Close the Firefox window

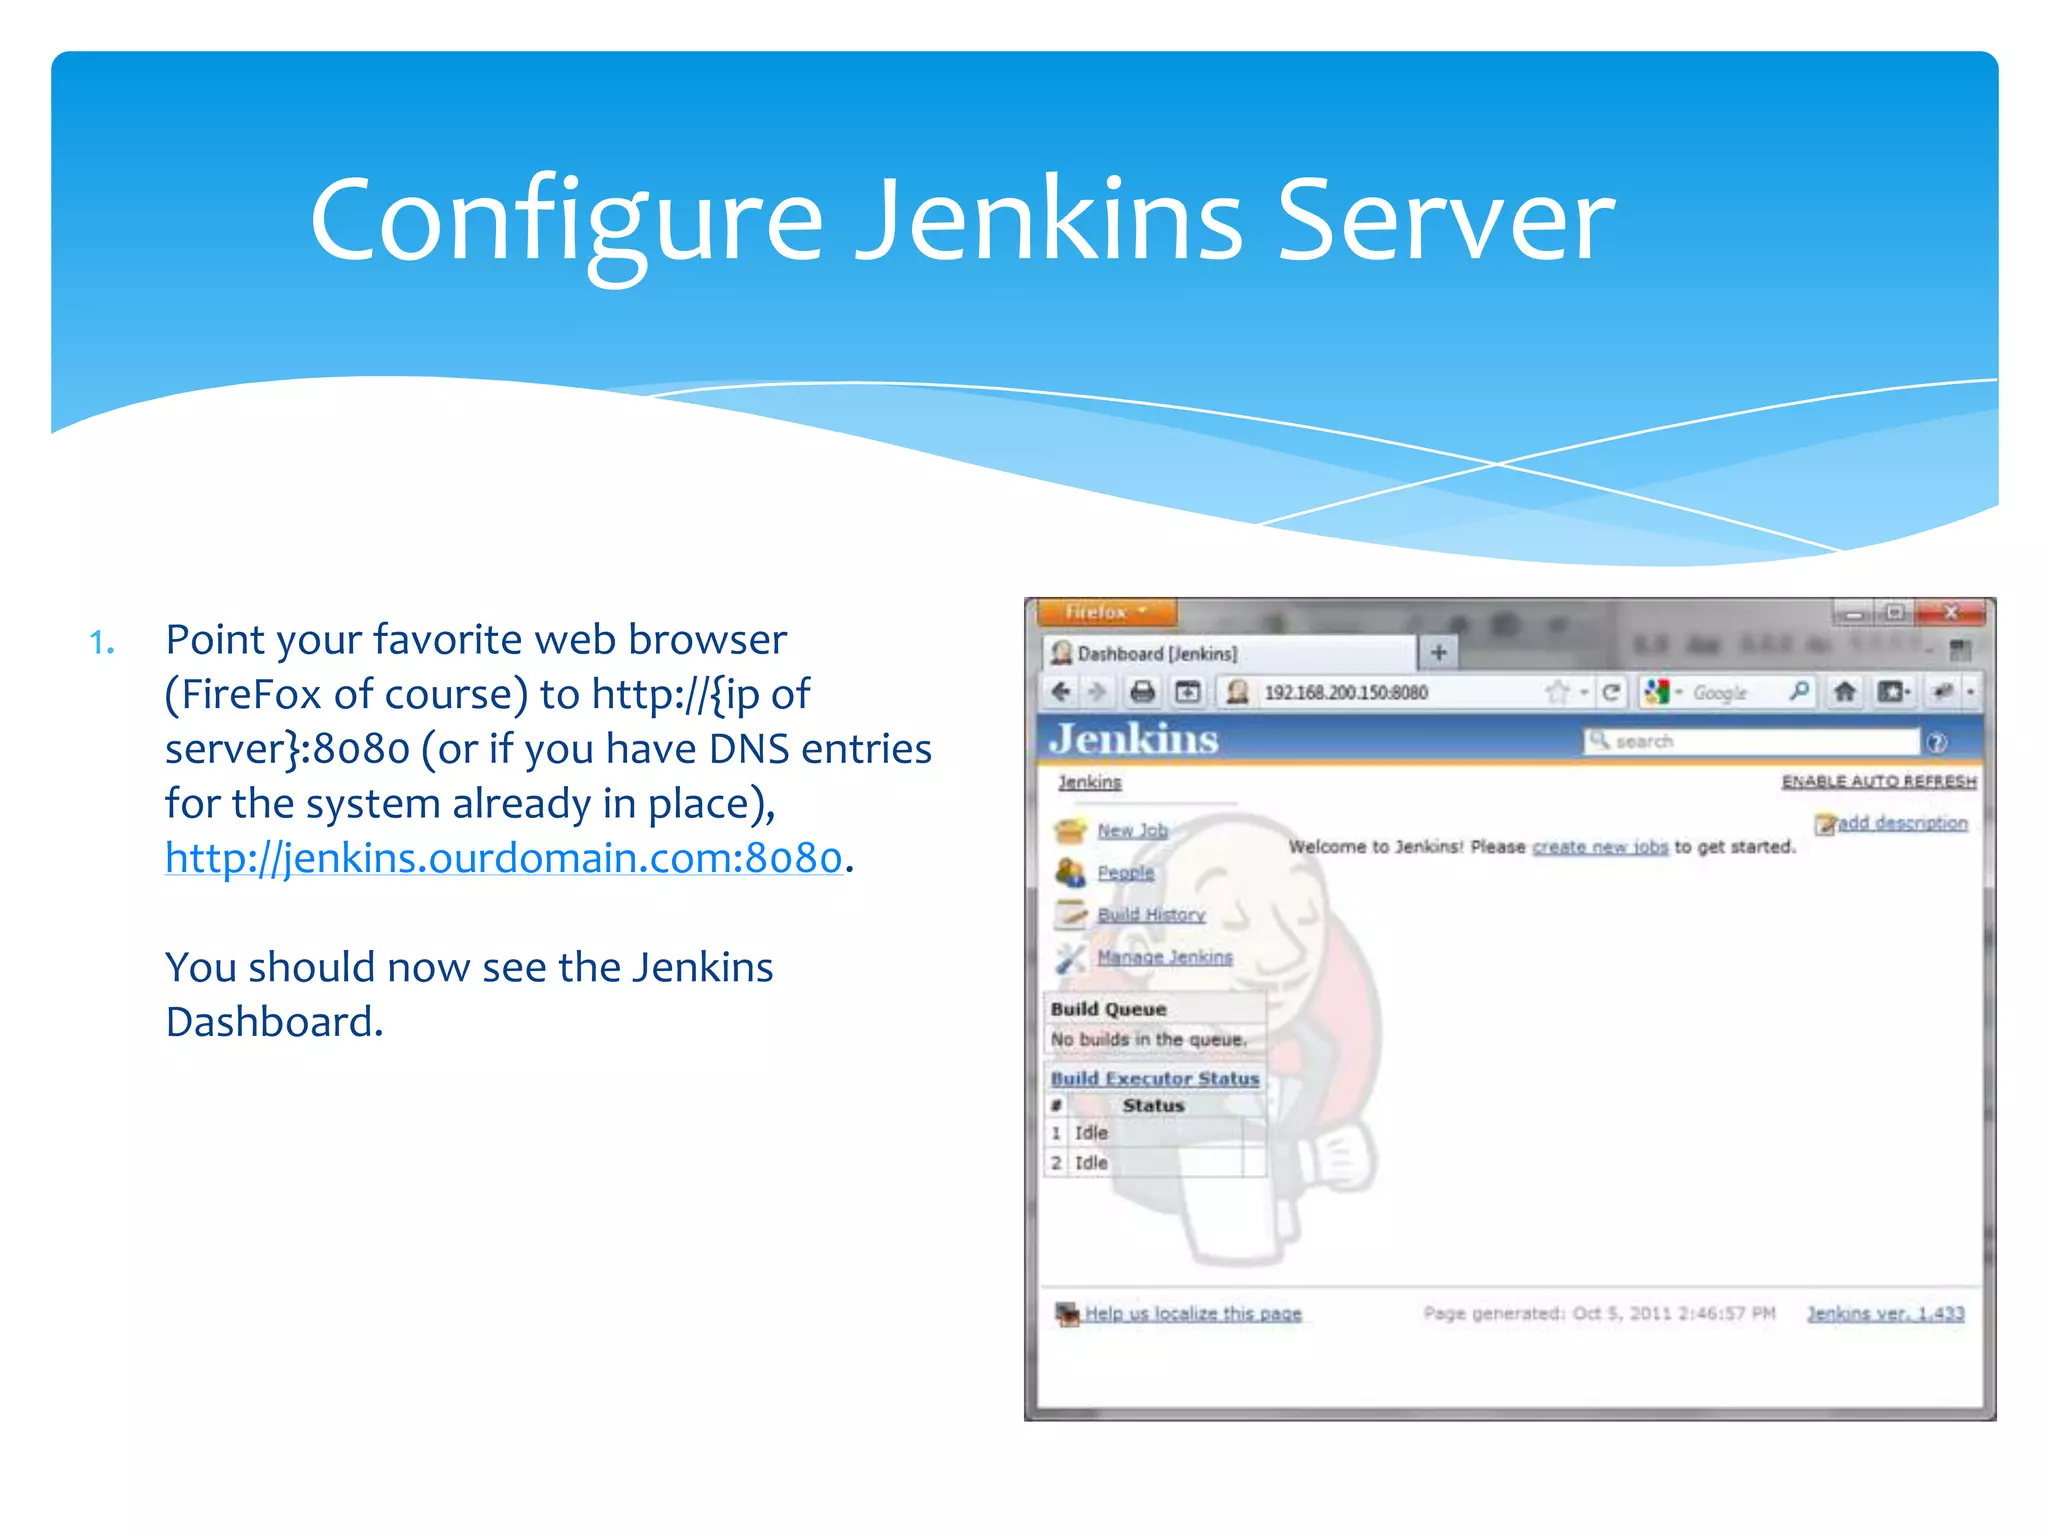pos(1950,612)
